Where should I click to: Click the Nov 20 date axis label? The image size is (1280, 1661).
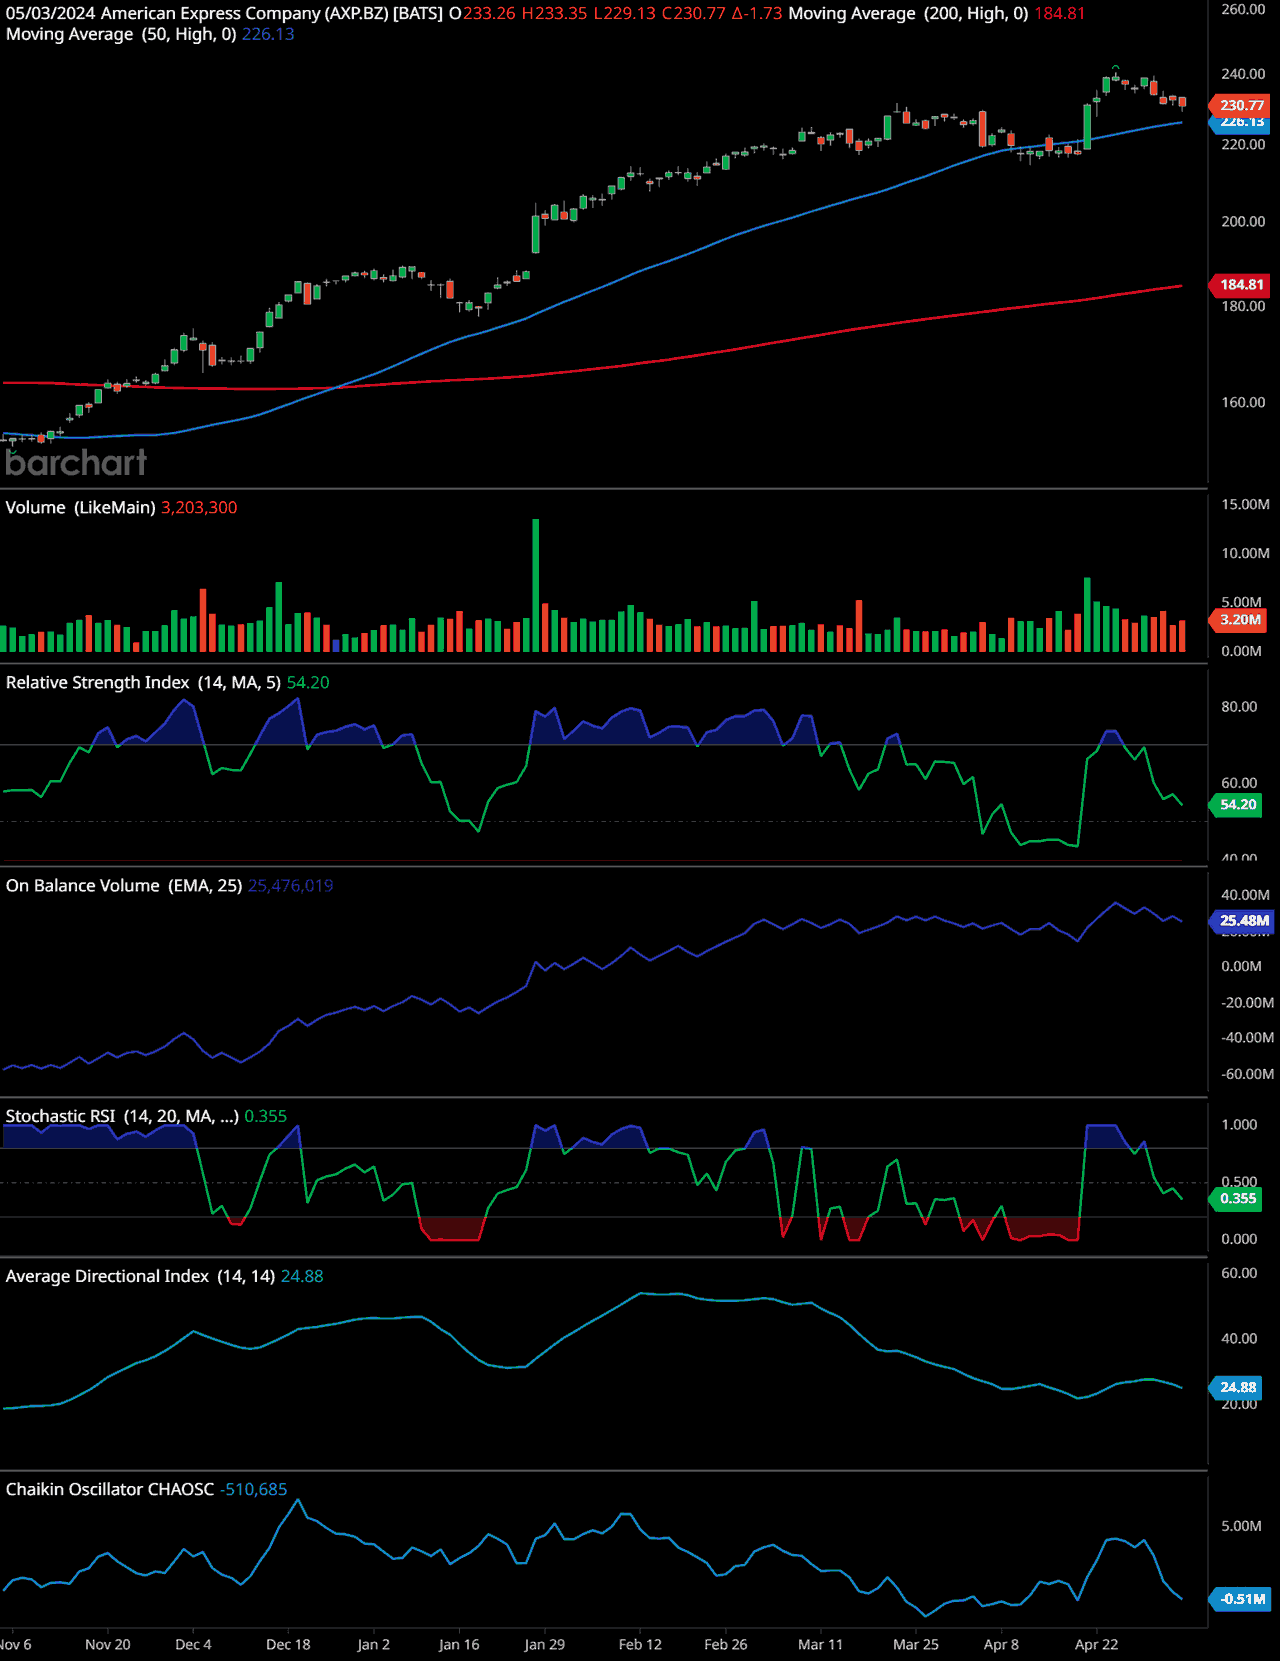108,1645
